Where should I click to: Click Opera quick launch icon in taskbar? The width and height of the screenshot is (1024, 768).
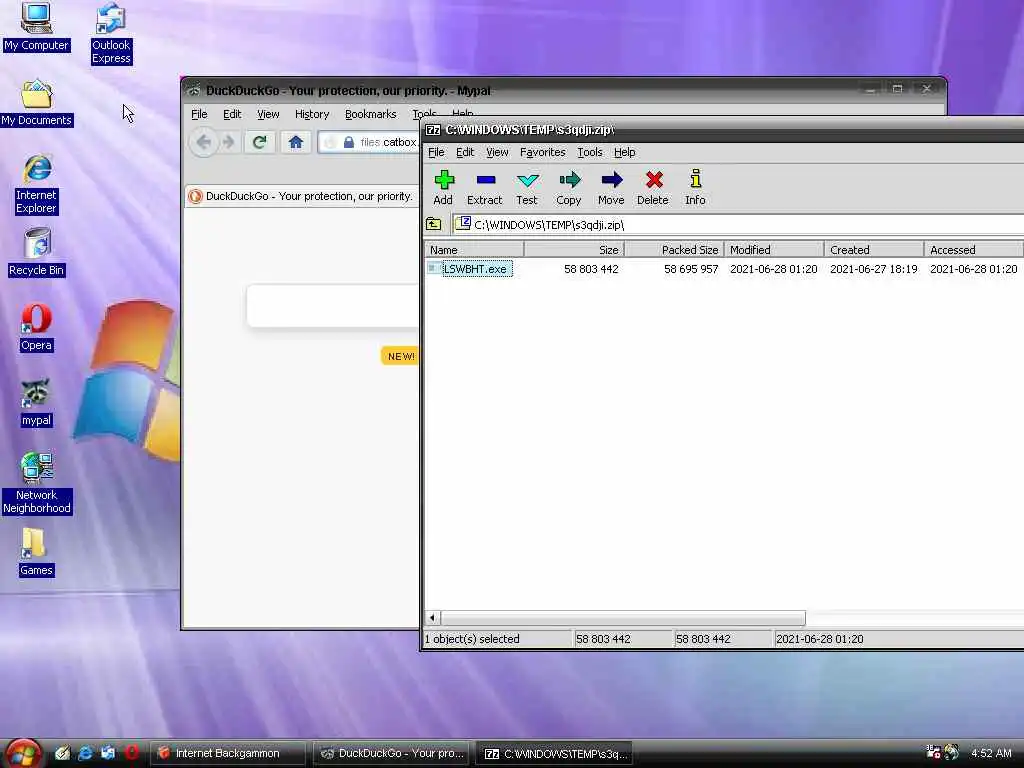point(131,753)
